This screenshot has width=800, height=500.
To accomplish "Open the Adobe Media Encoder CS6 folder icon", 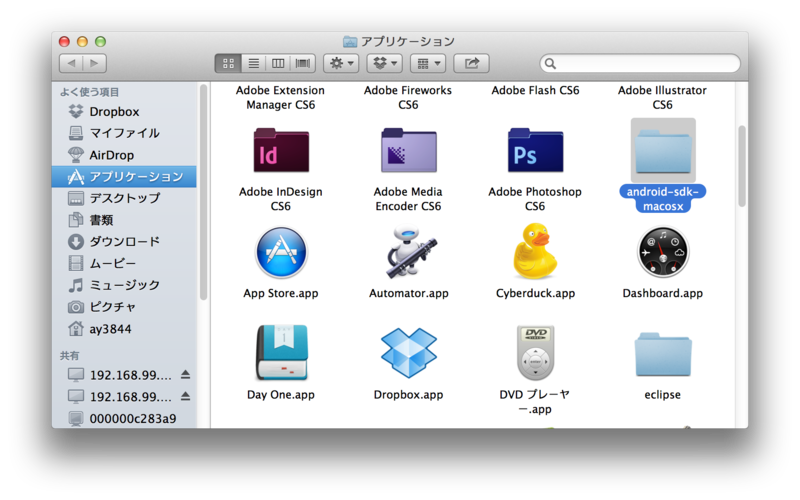I will pyautogui.click(x=409, y=150).
